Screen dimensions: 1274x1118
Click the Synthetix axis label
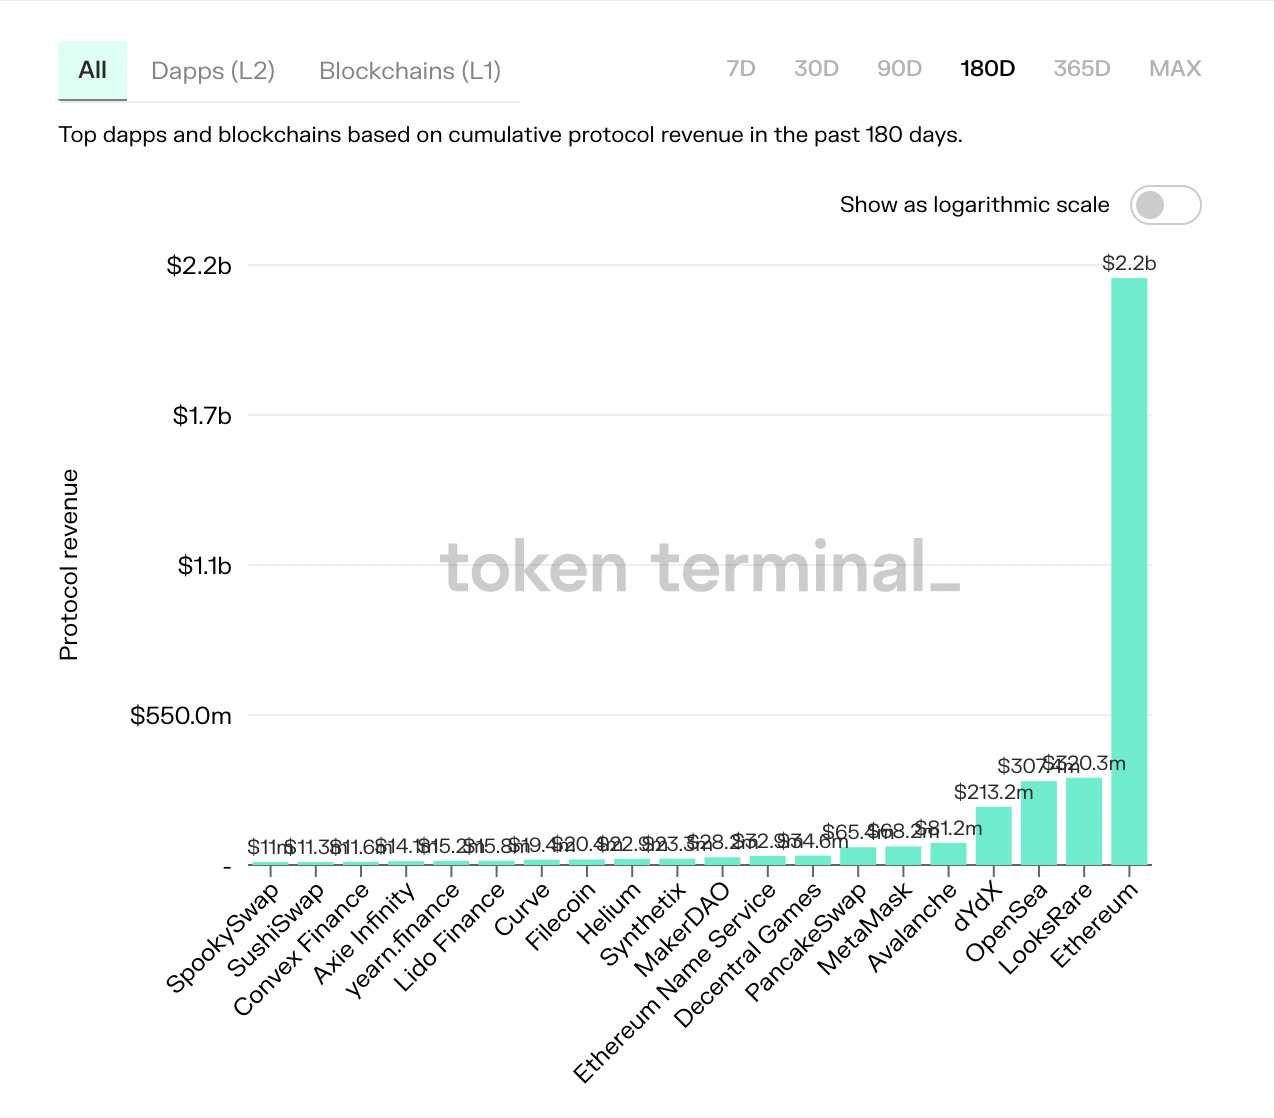643,925
